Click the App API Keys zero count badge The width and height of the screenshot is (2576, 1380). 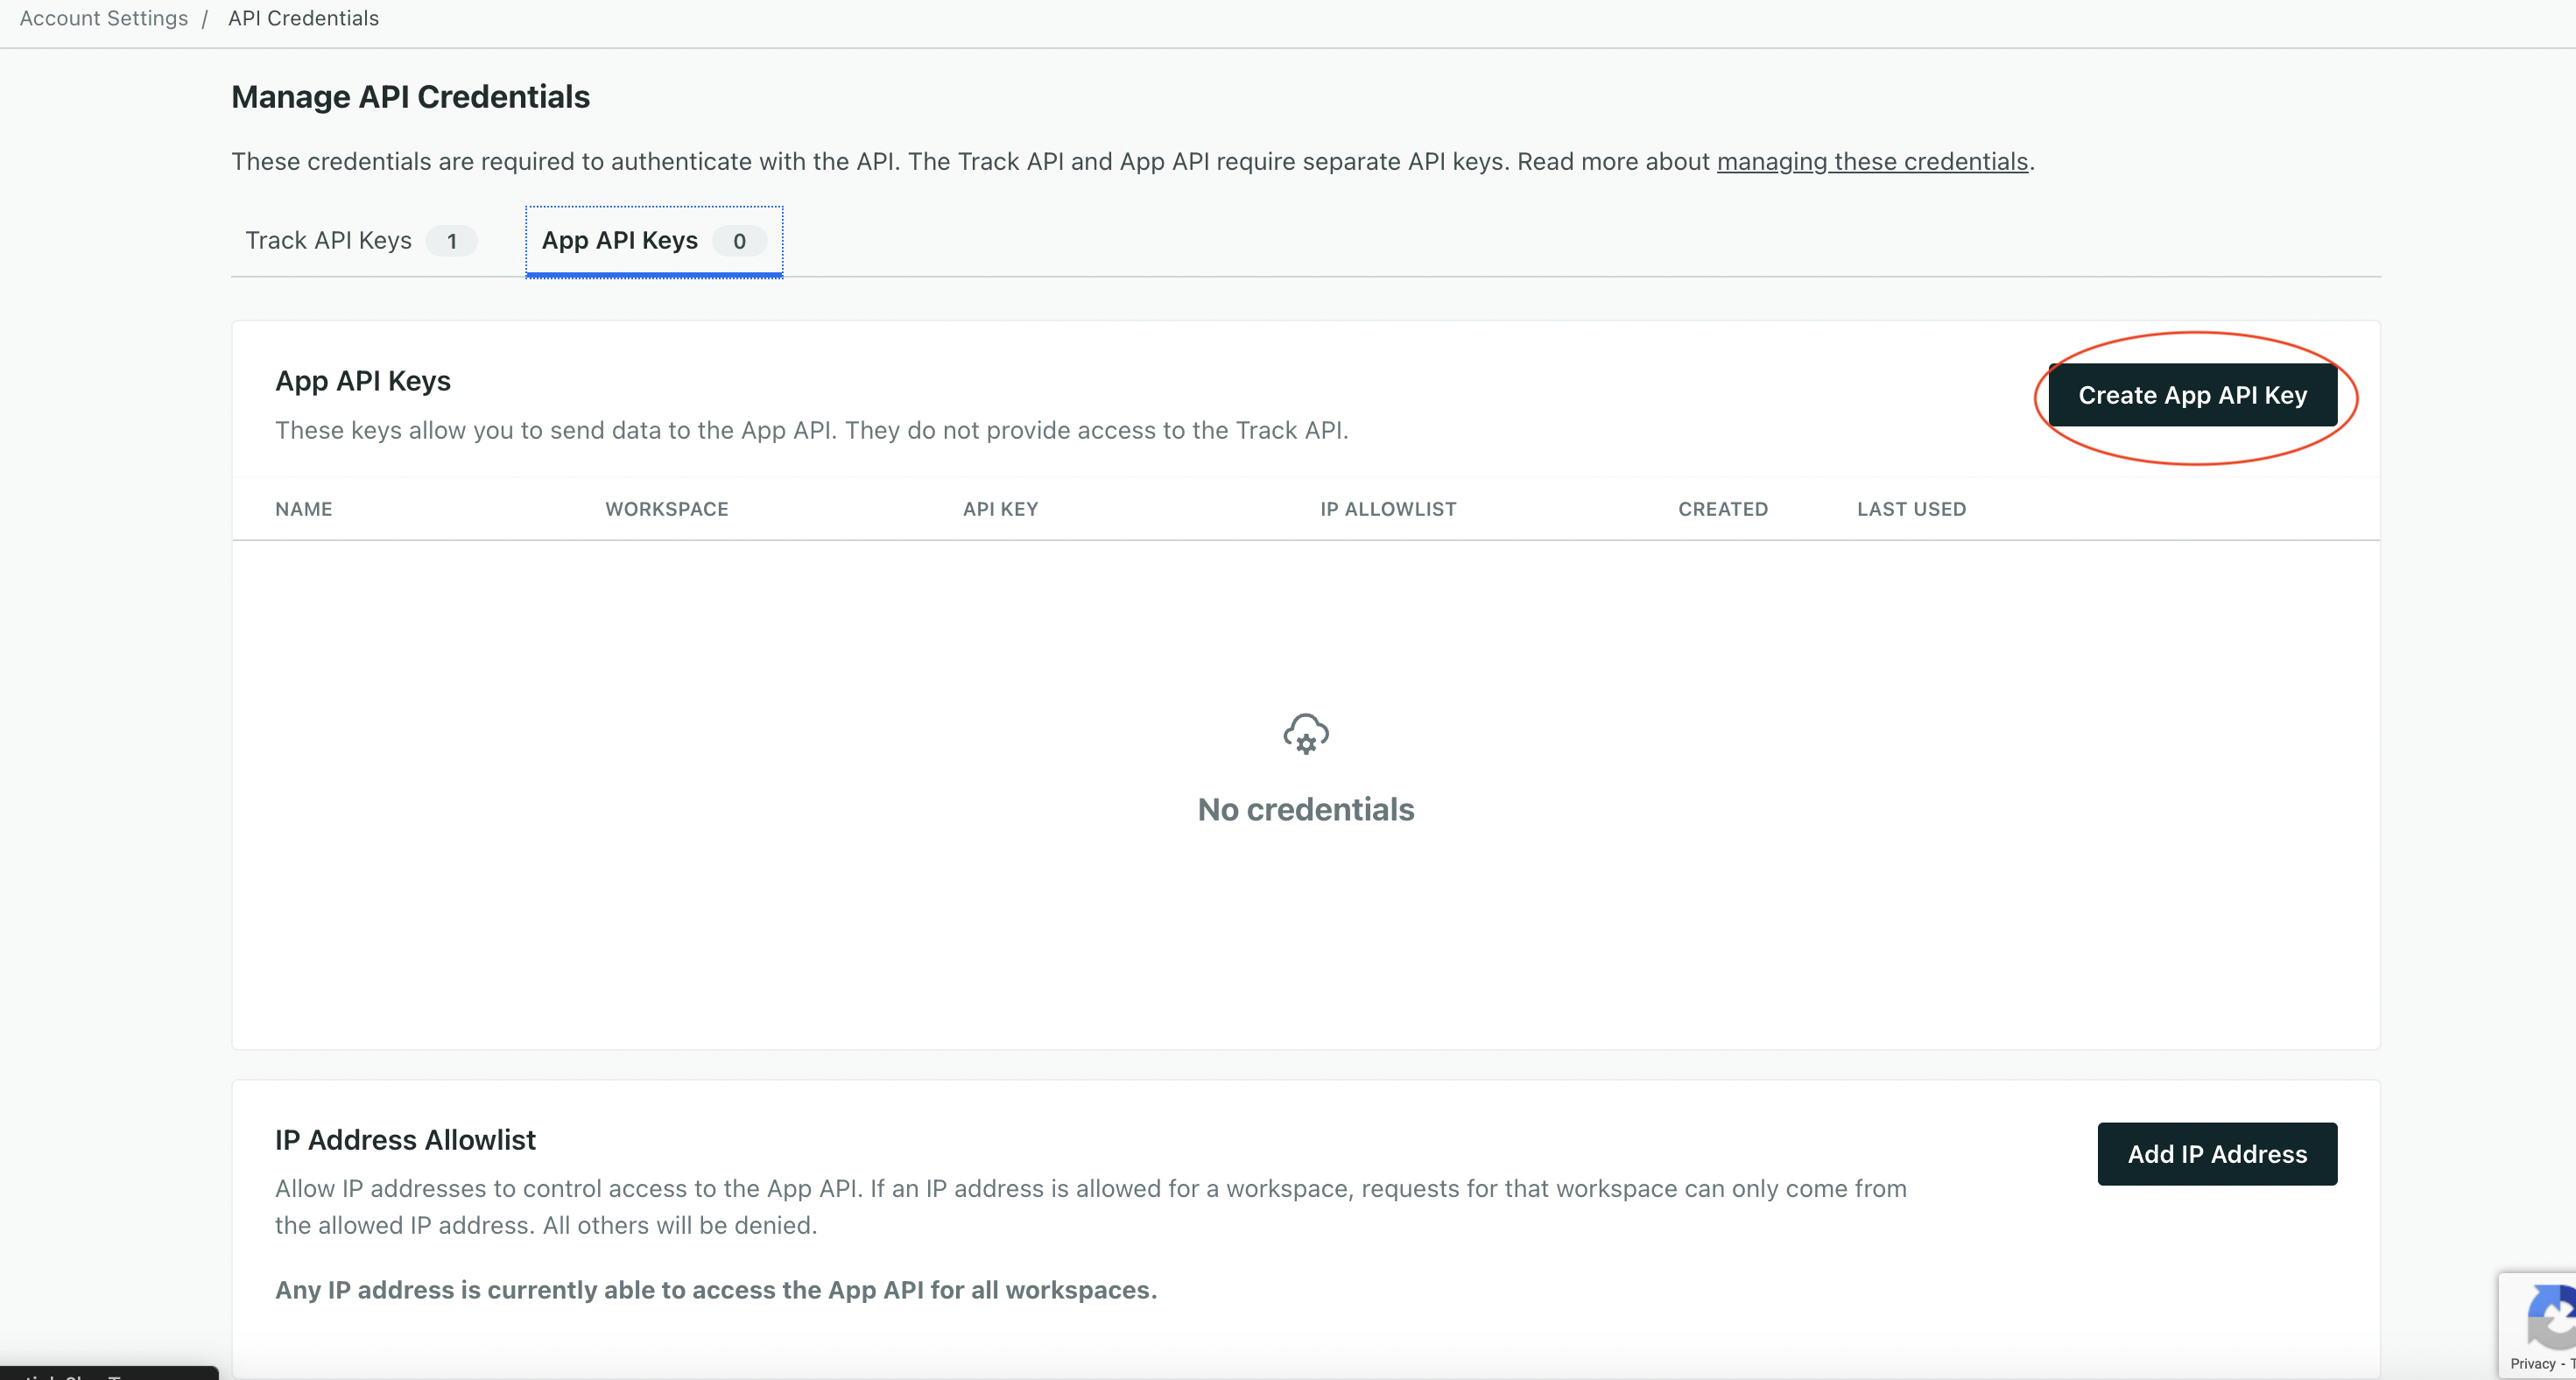tap(739, 241)
